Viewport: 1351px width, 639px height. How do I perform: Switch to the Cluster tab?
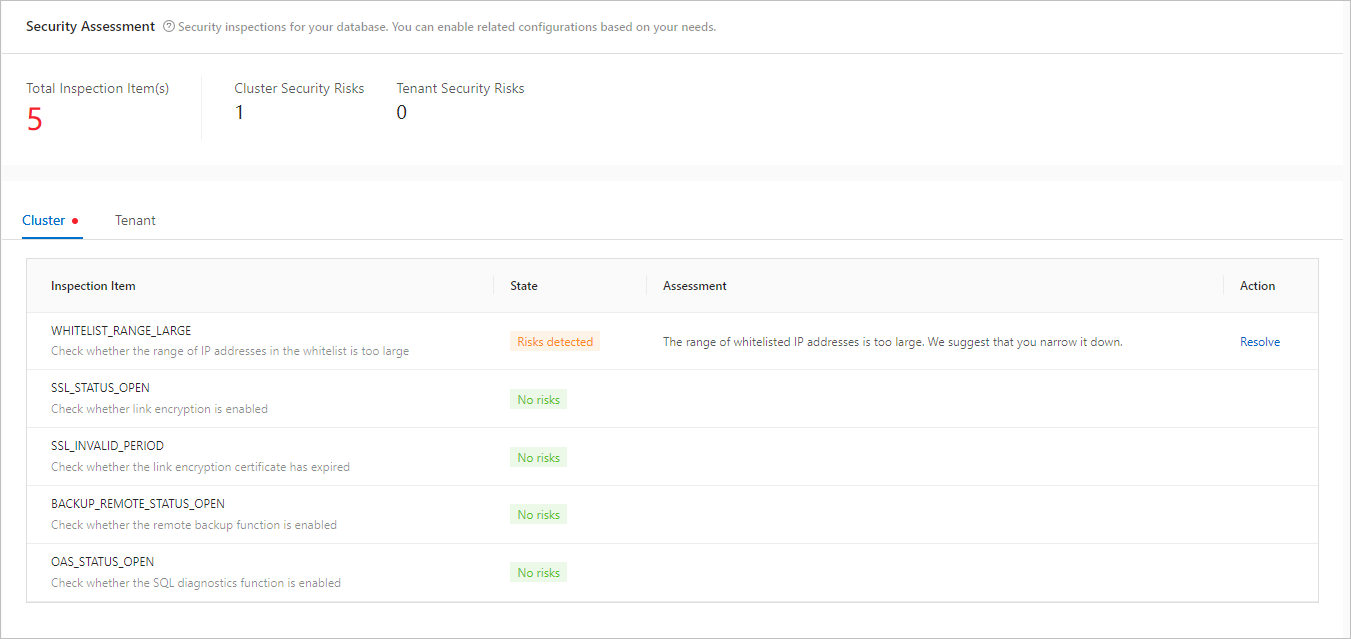44,220
